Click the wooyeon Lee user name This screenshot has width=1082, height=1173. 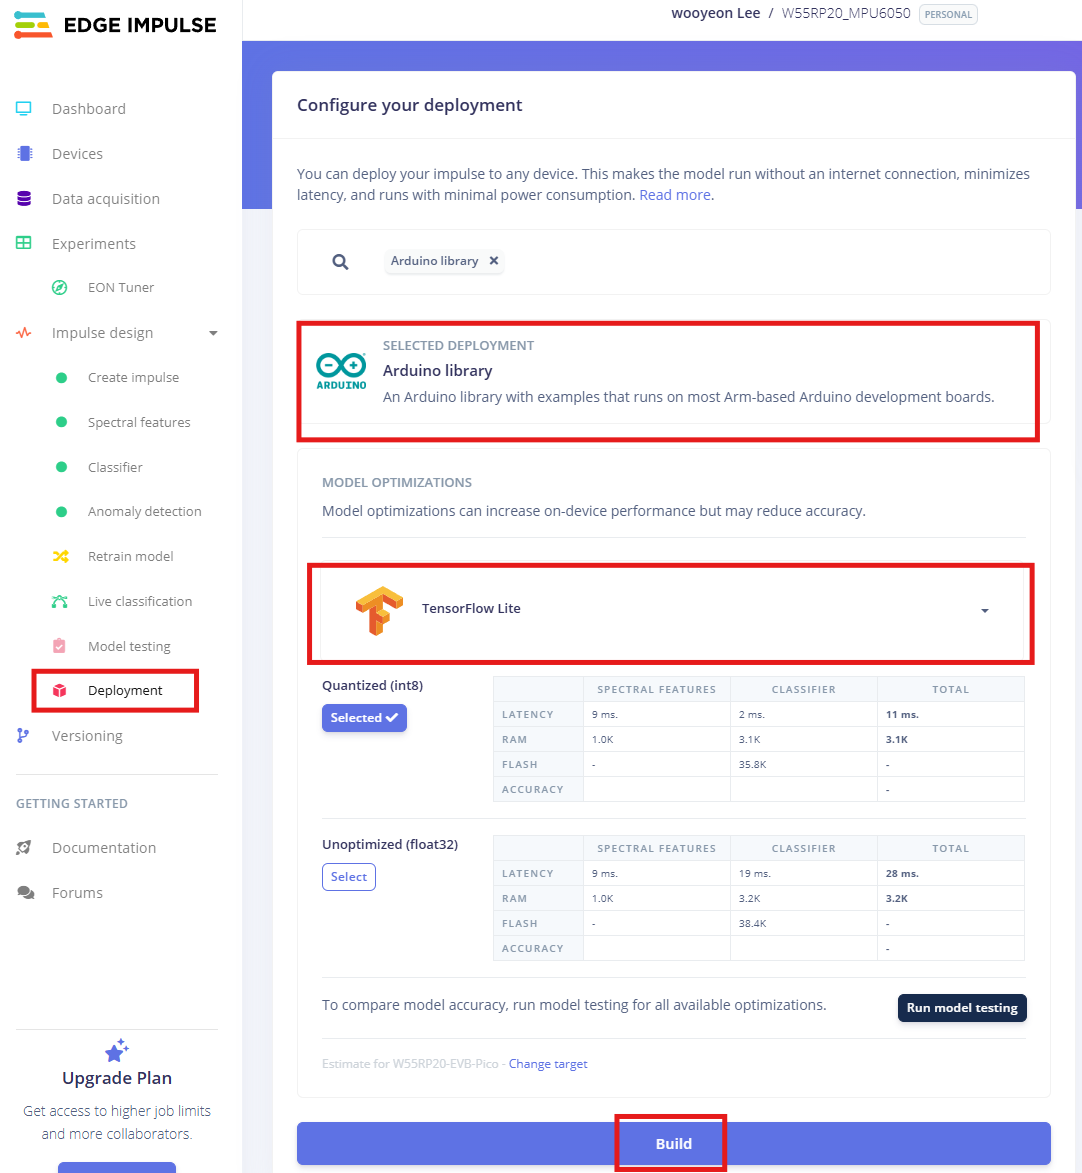715,13
